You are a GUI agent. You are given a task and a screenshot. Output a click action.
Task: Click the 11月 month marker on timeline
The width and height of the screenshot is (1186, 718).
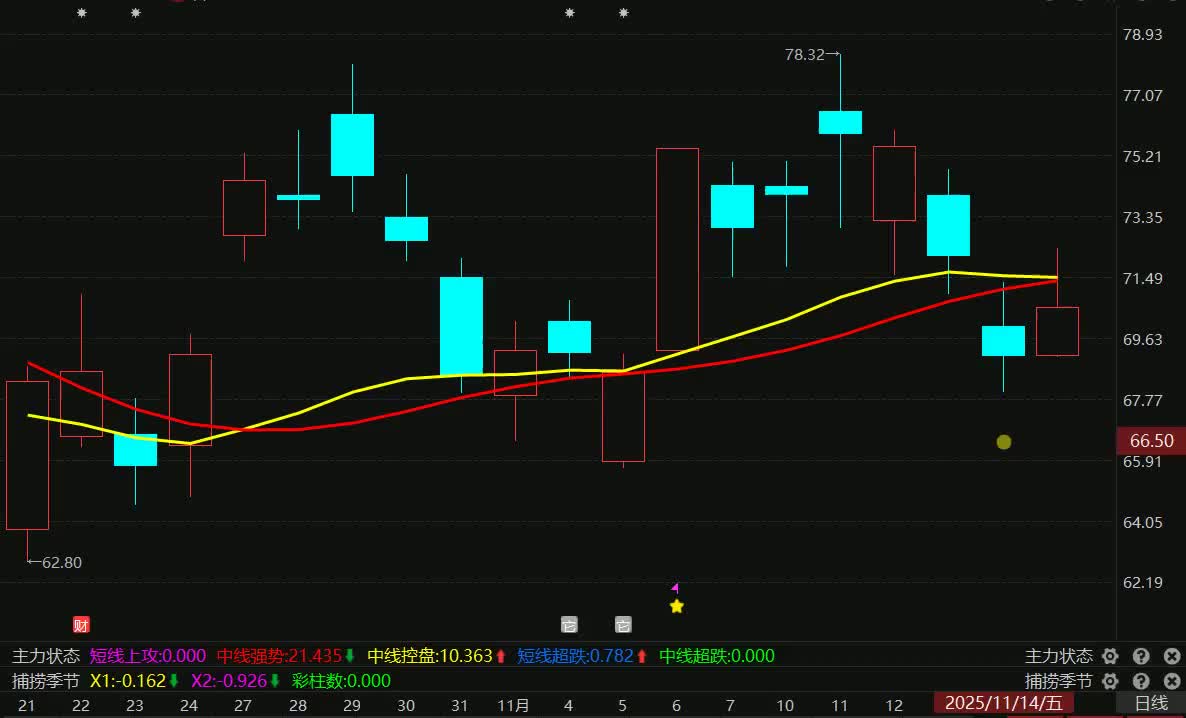click(x=514, y=705)
